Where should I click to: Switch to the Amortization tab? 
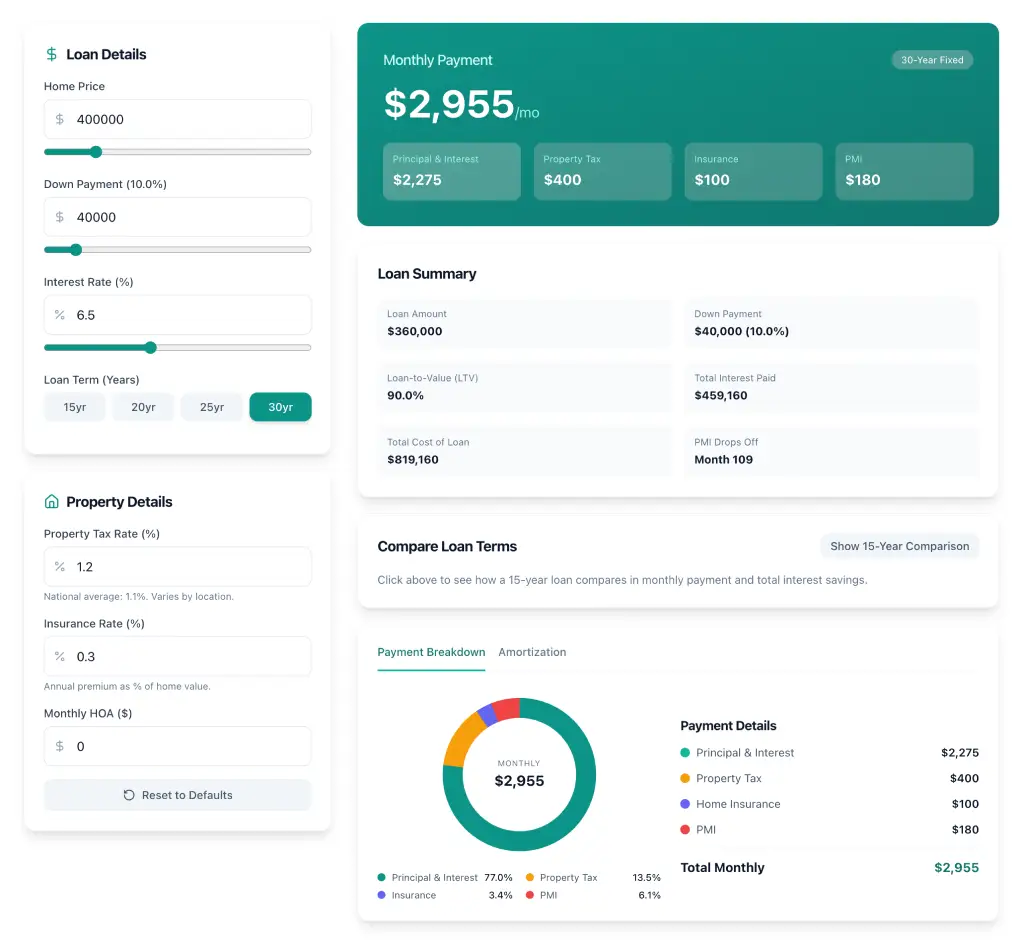point(532,652)
